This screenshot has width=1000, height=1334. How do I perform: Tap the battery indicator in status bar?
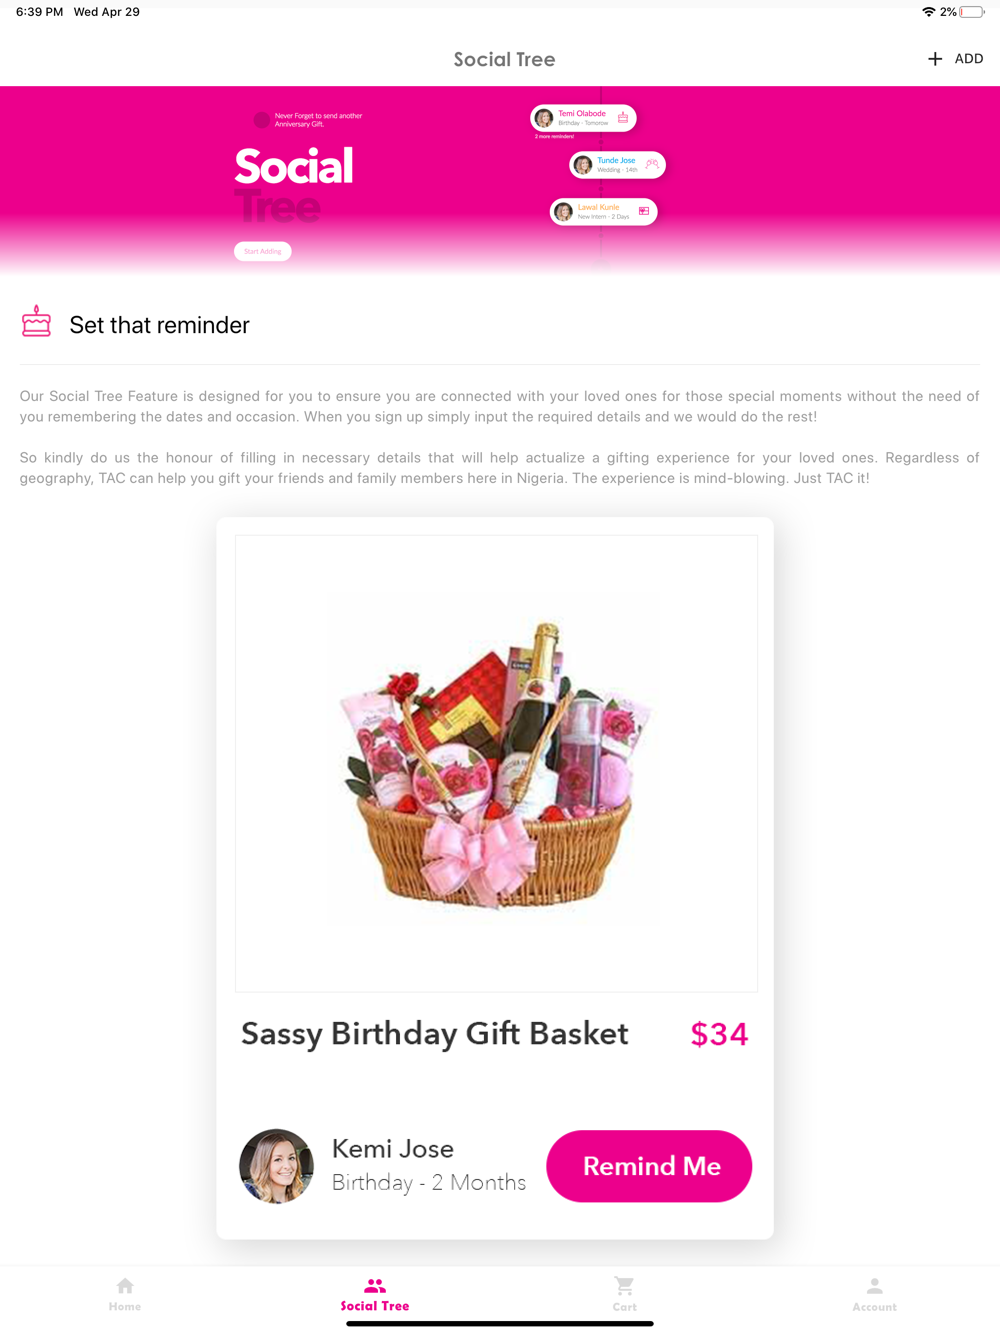click(x=972, y=12)
